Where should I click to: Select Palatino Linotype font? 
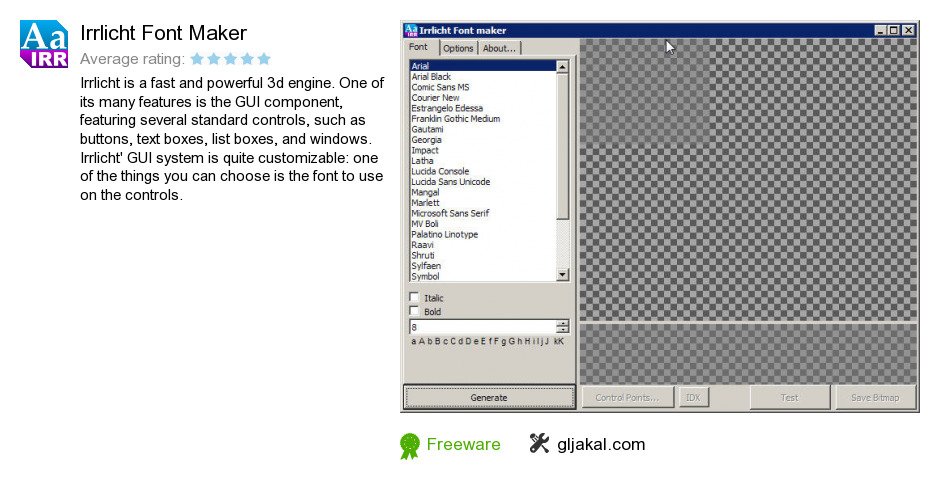(x=483, y=234)
